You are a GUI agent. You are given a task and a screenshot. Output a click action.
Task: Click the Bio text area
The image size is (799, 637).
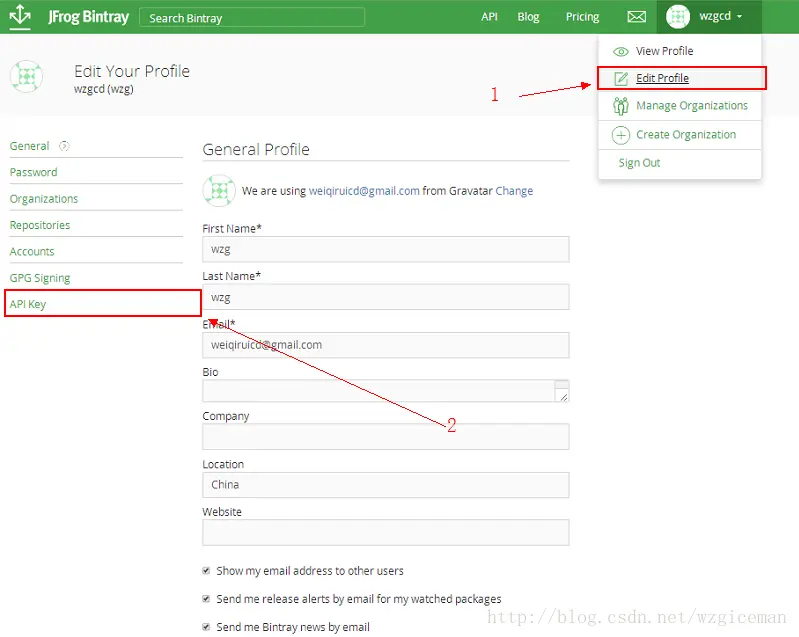pyautogui.click(x=386, y=391)
